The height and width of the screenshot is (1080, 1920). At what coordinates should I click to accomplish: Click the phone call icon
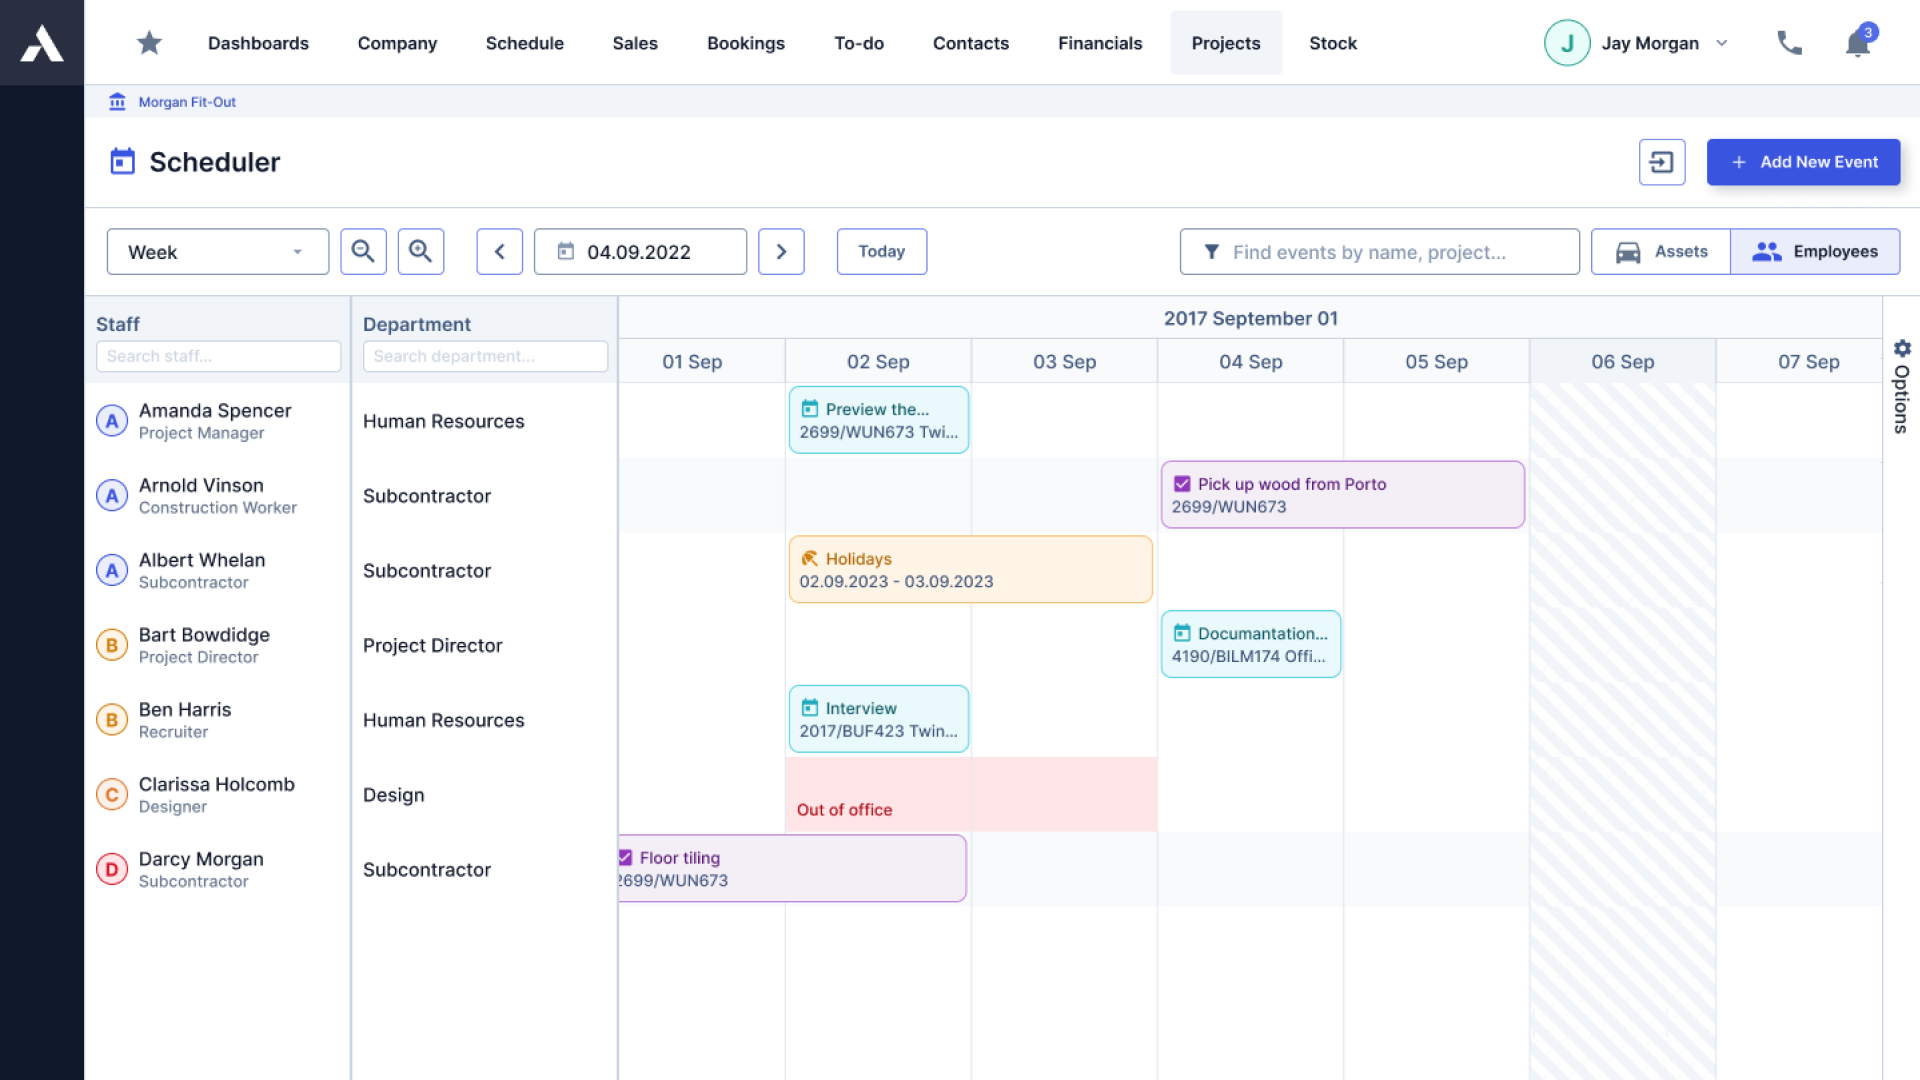[1789, 43]
